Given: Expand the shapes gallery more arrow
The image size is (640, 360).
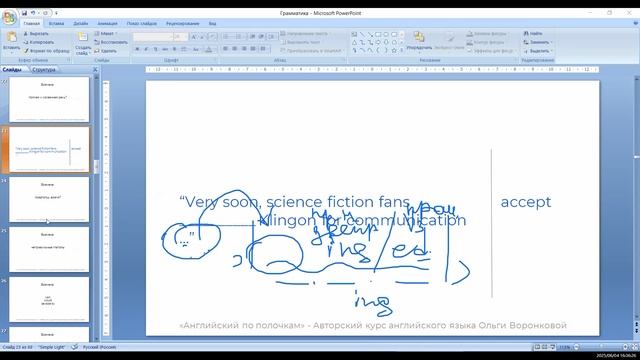Looking at the screenshot, I should coord(402,51).
